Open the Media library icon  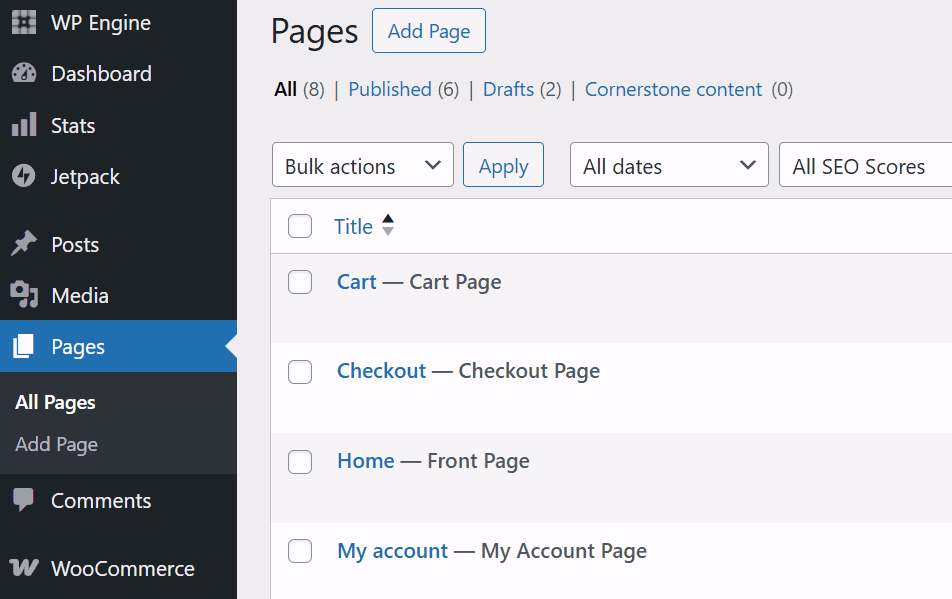tap(24, 295)
